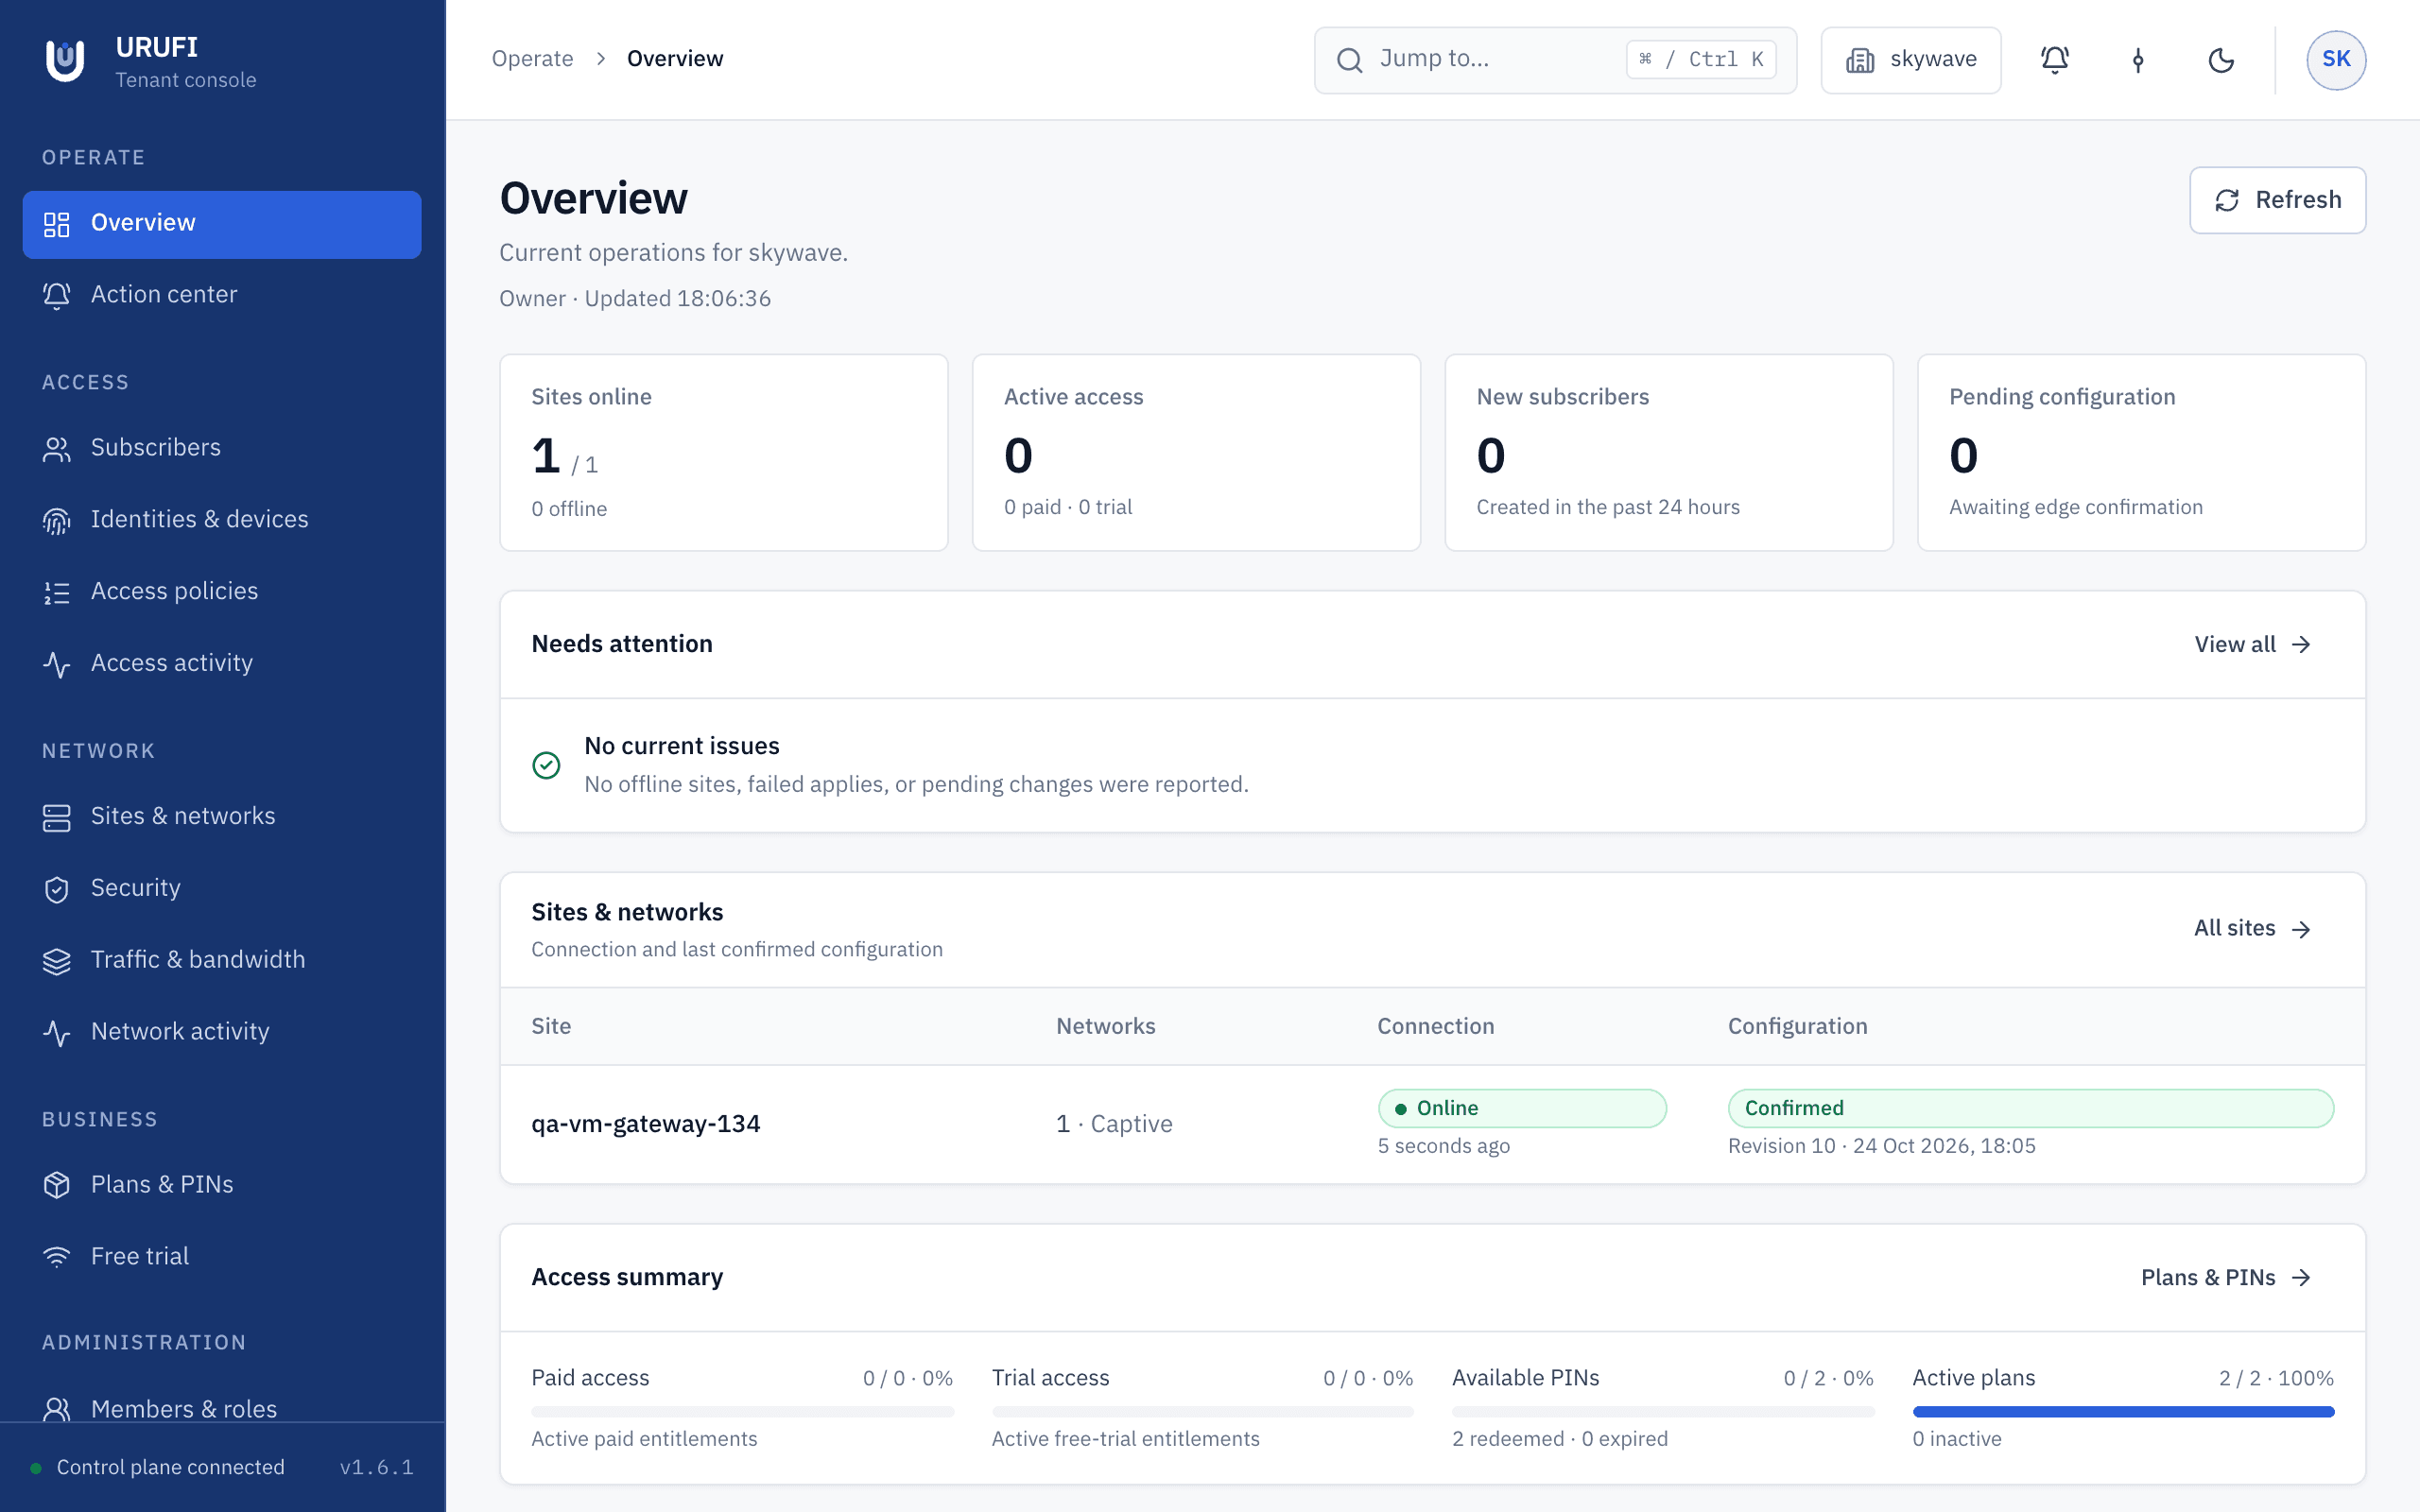
Task: Open the Subscribers page
Action: (222, 448)
